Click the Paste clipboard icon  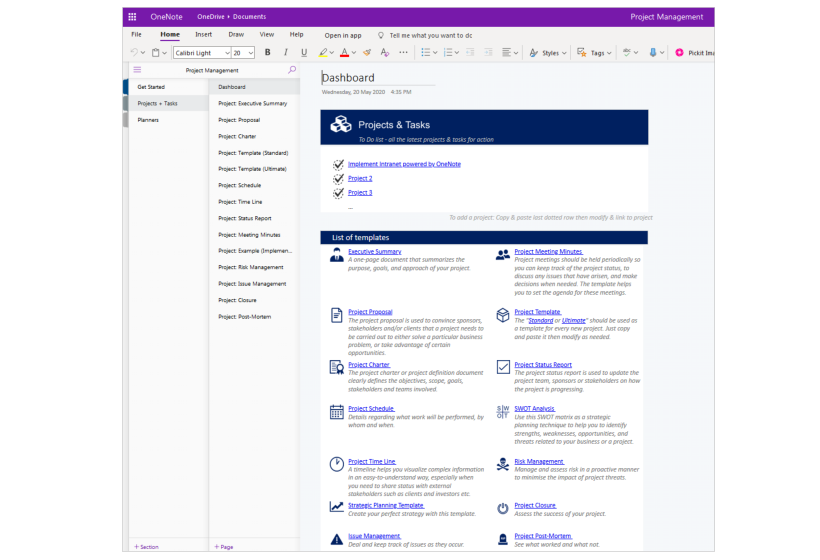[155, 52]
